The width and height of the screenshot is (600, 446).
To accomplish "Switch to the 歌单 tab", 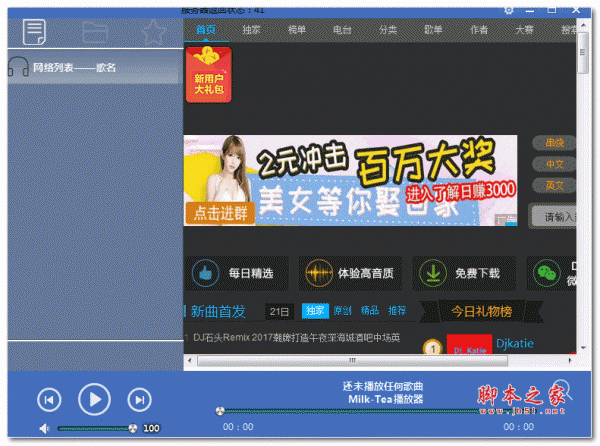I will coord(433,30).
